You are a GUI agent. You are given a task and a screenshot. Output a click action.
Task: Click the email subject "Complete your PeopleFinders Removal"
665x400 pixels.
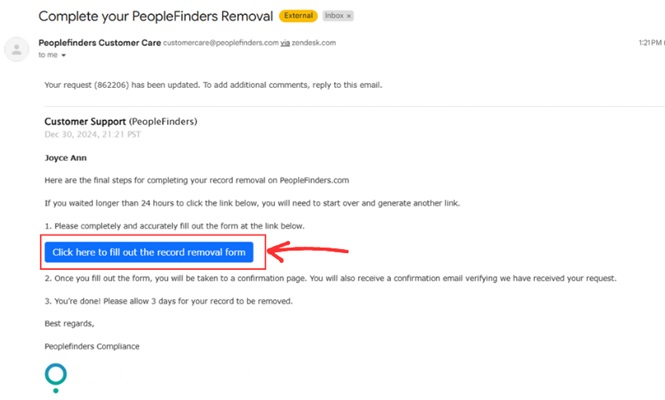click(x=156, y=17)
